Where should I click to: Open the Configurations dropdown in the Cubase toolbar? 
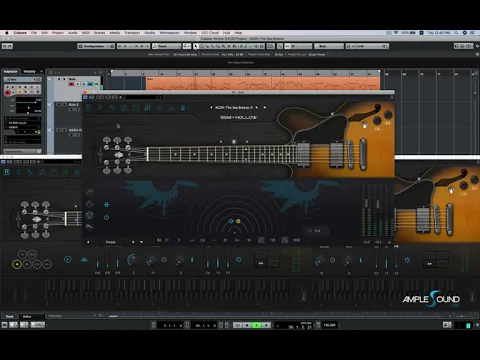point(96,46)
